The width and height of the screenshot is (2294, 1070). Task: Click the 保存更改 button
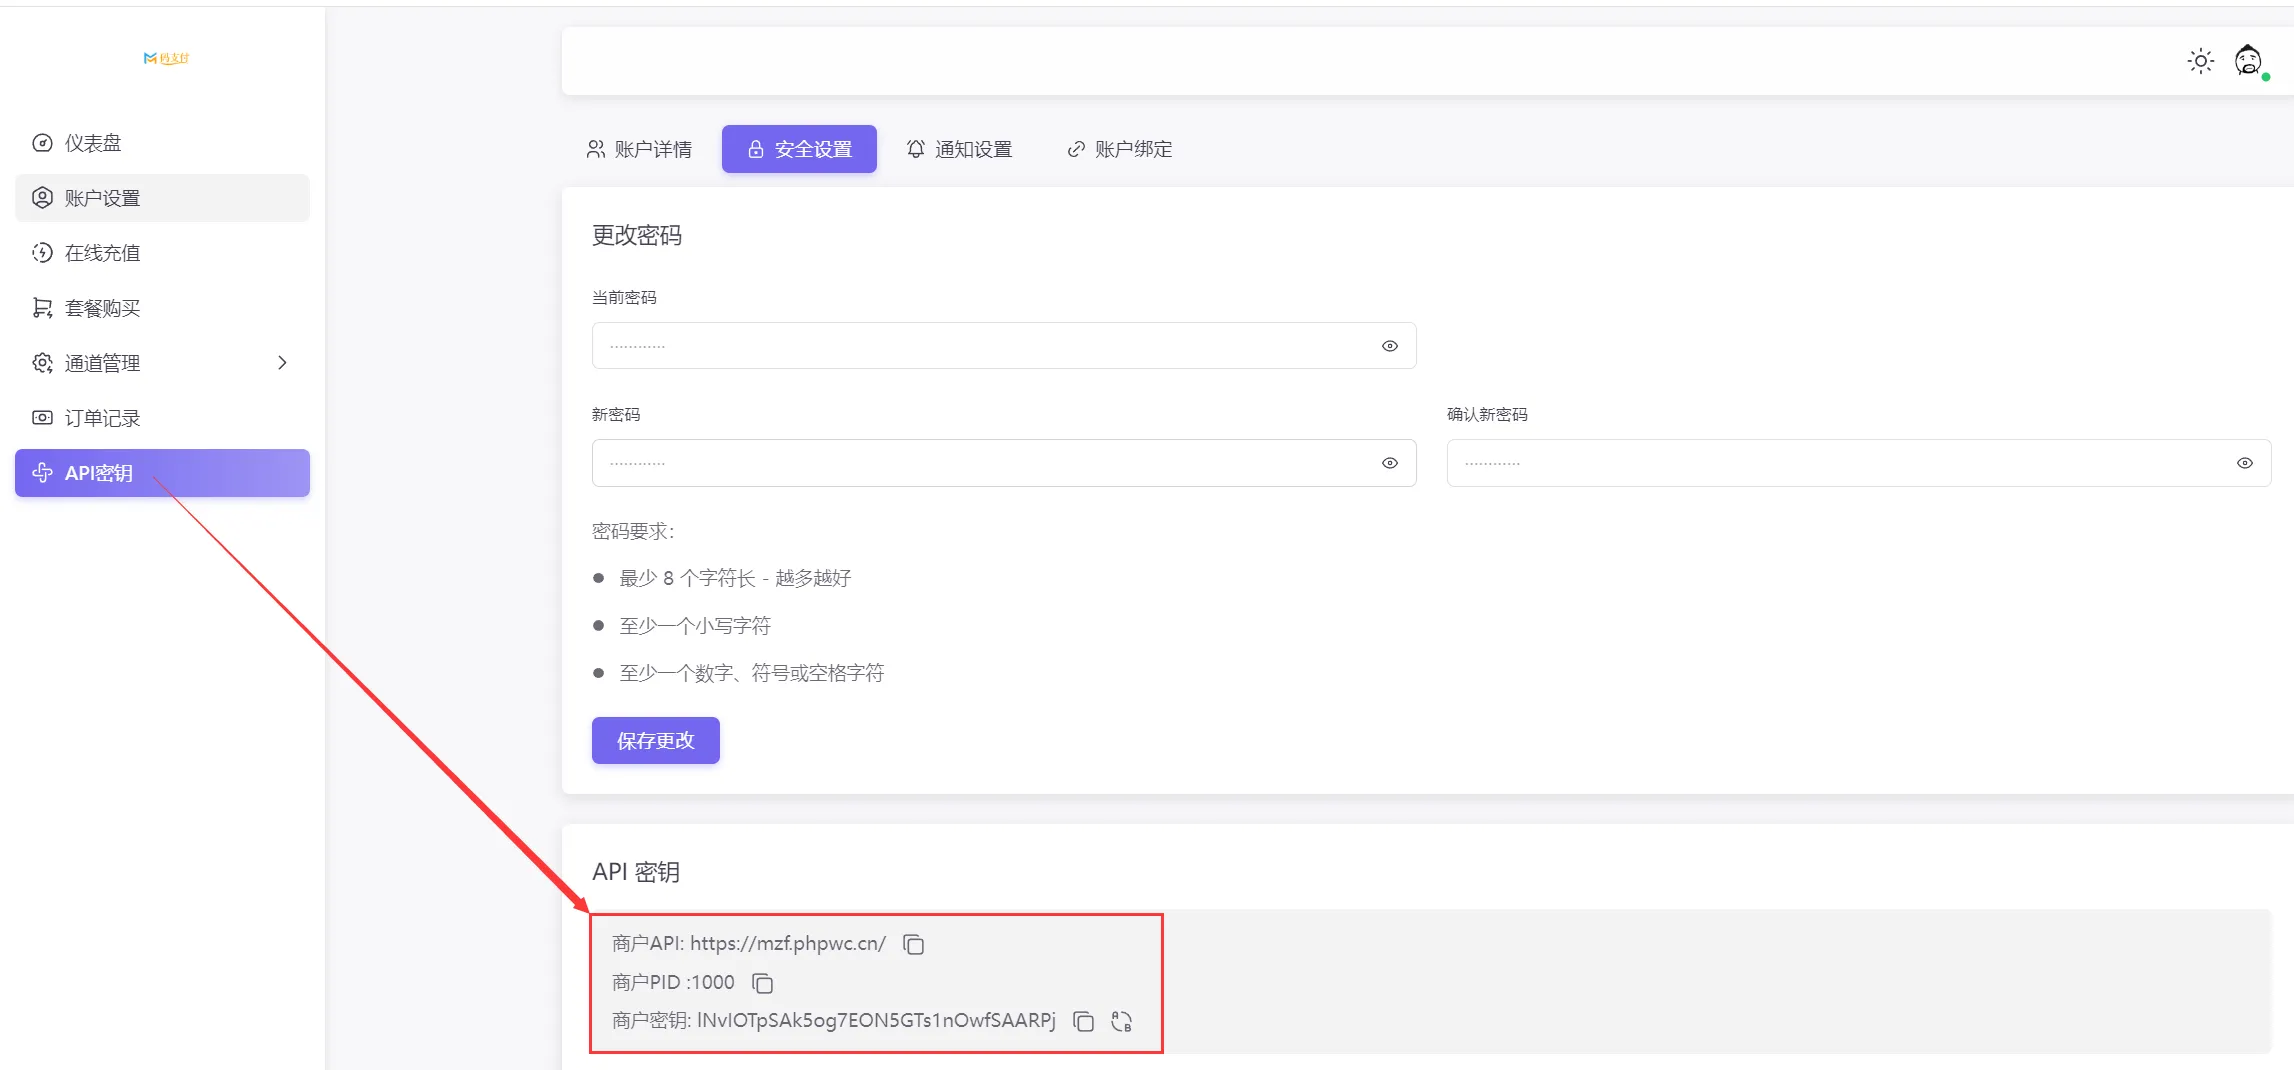coord(655,740)
